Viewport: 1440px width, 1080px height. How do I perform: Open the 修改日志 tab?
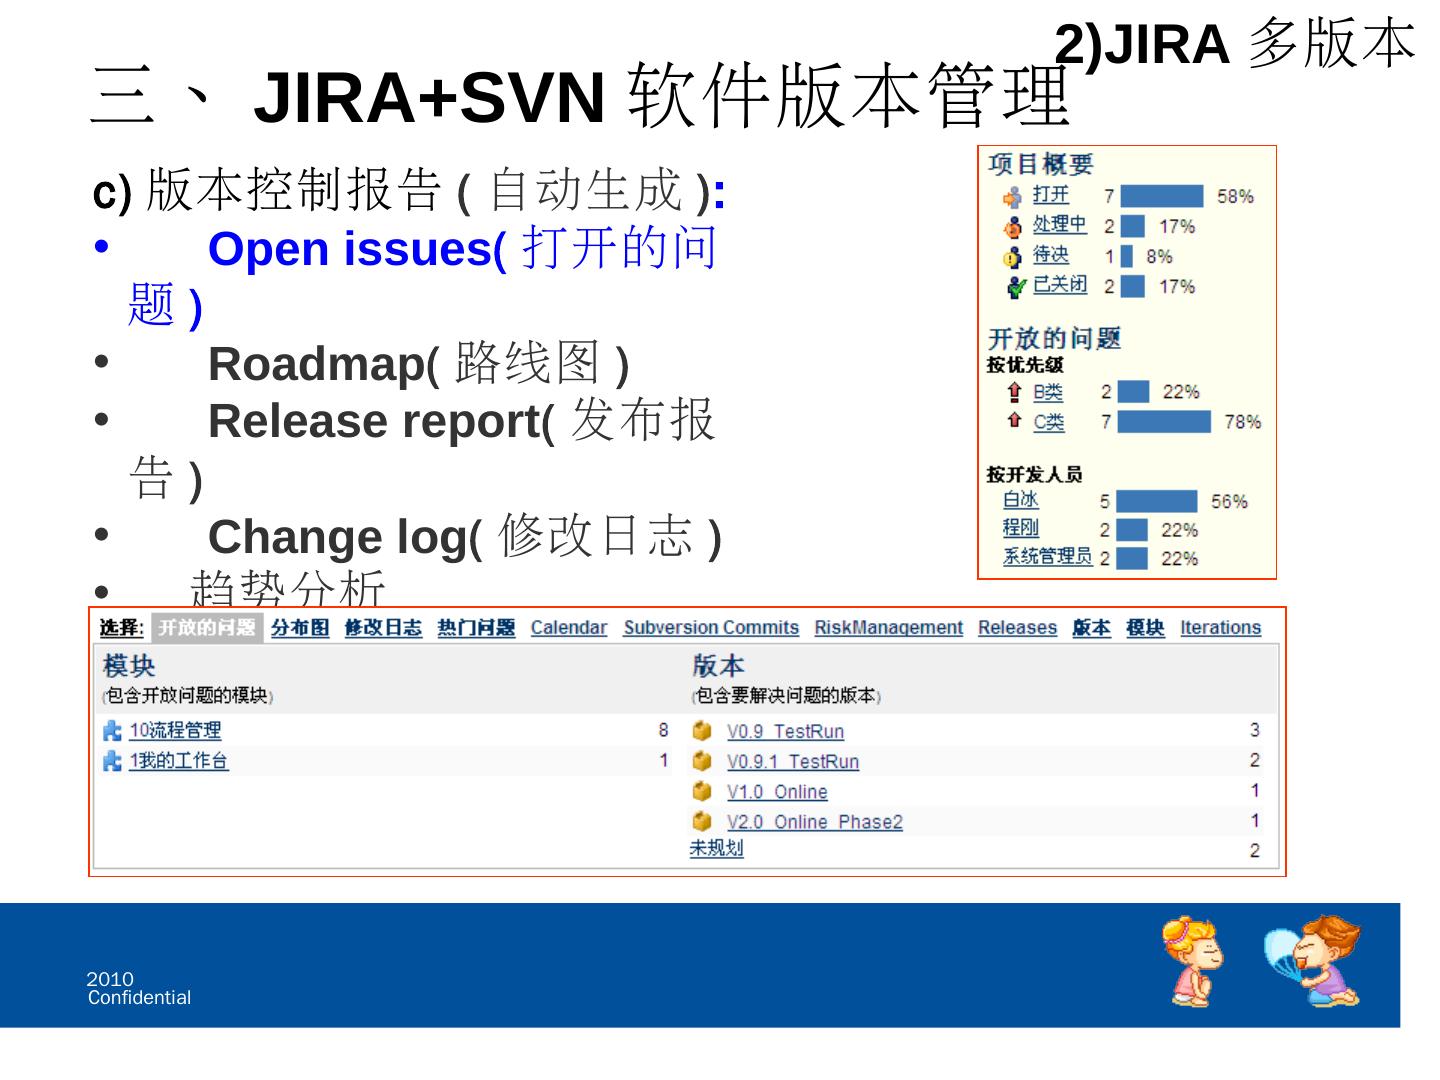383,627
